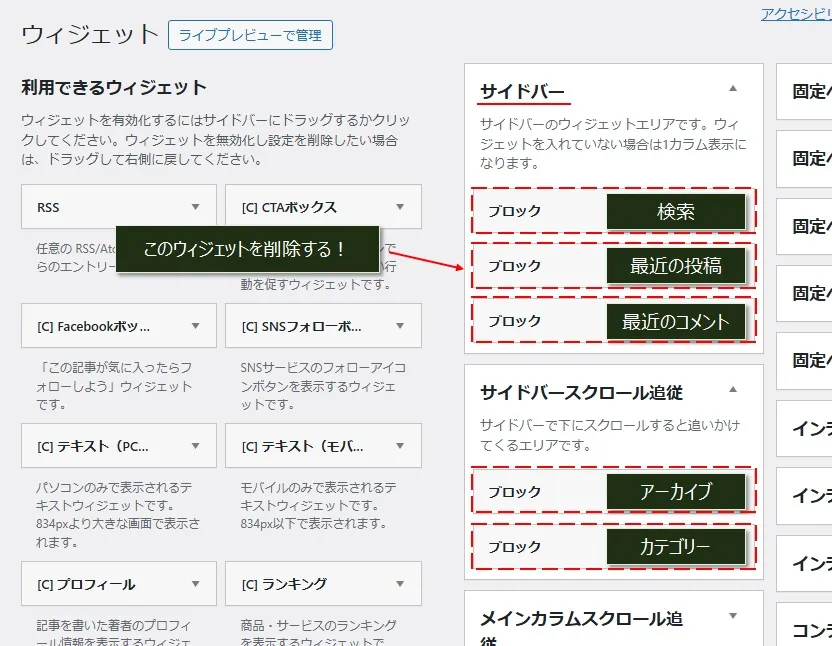Expand the [C] テキスト（PC用）widget arrow
The width and height of the screenshot is (832, 646).
point(196,445)
